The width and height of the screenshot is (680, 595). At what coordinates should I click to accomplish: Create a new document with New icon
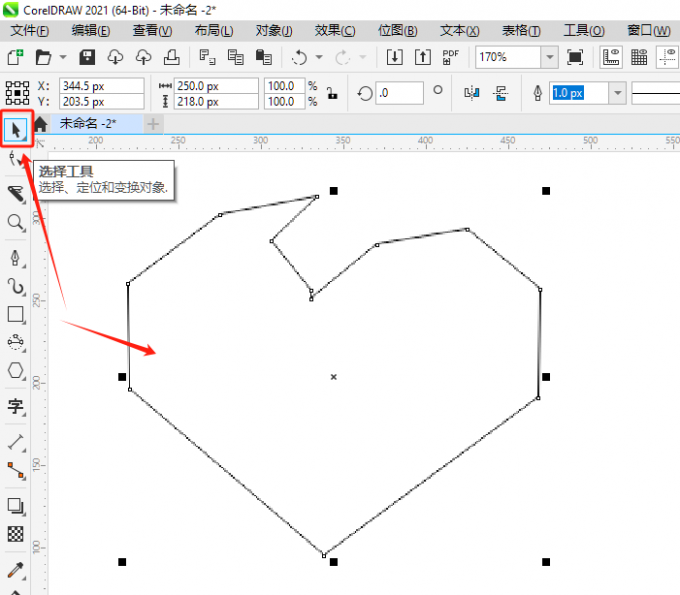tap(16, 57)
